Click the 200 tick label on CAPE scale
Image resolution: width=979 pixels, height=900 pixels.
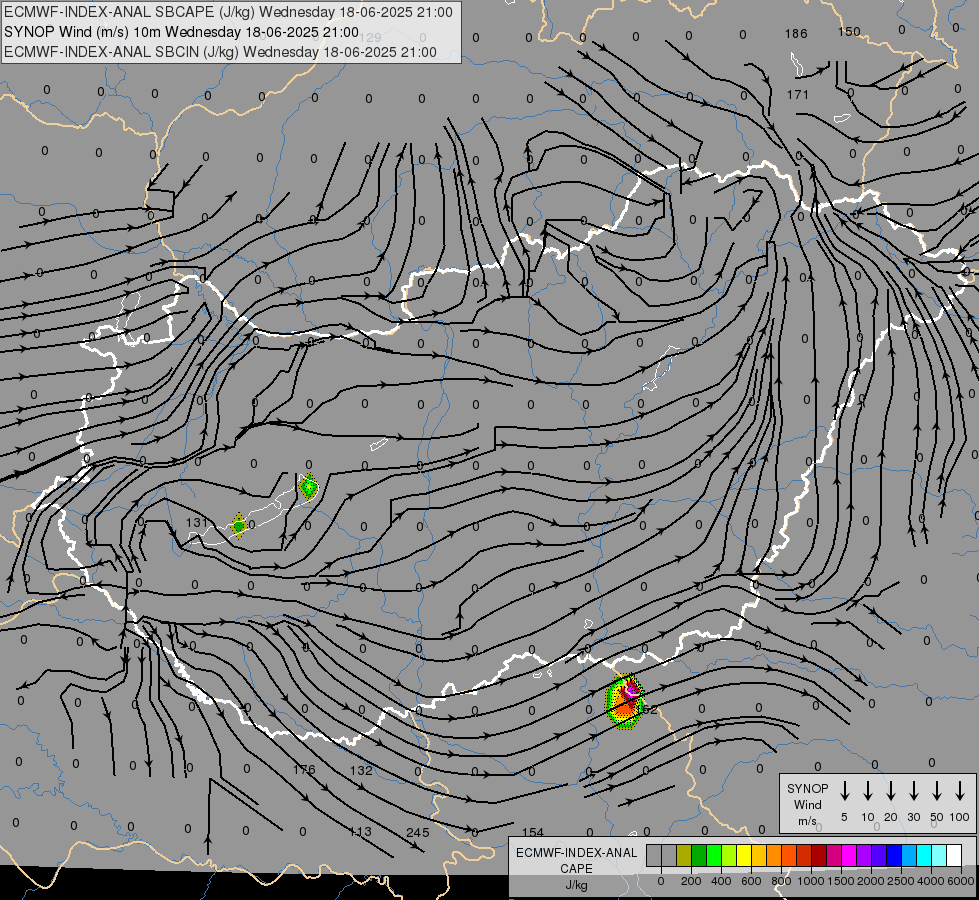(x=691, y=881)
